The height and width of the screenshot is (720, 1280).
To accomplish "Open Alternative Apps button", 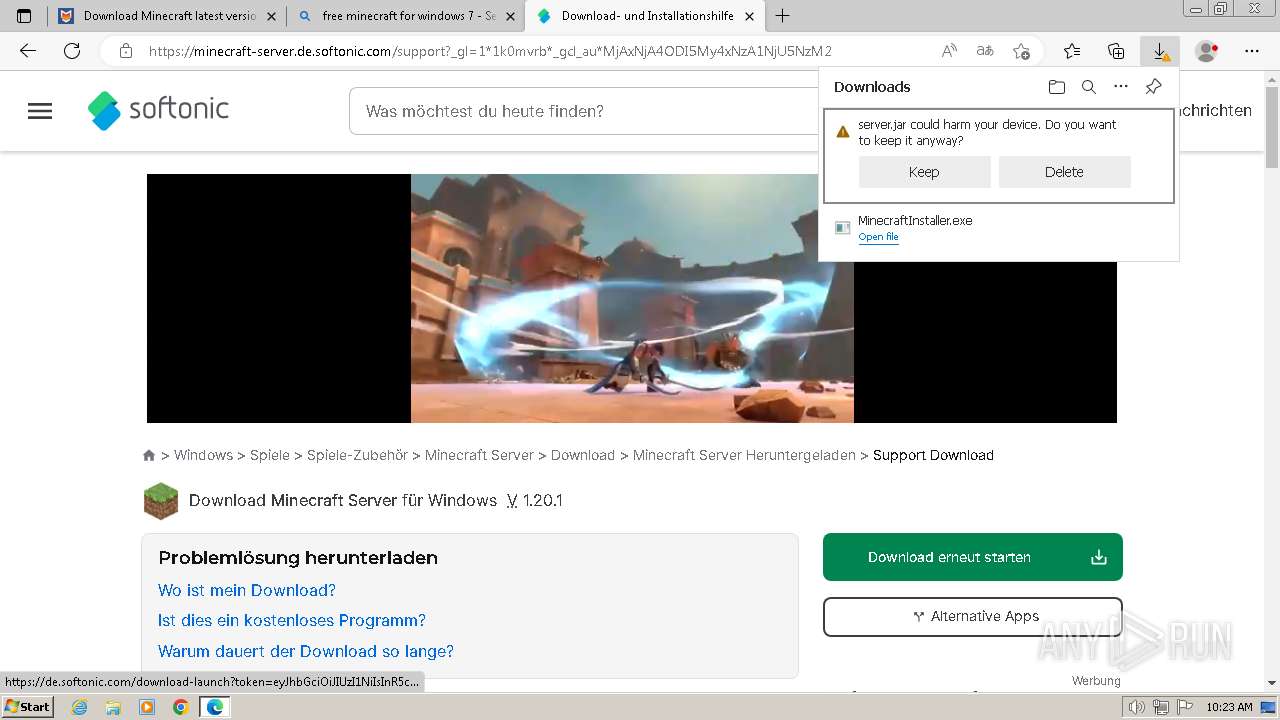I will (x=973, y=616).
